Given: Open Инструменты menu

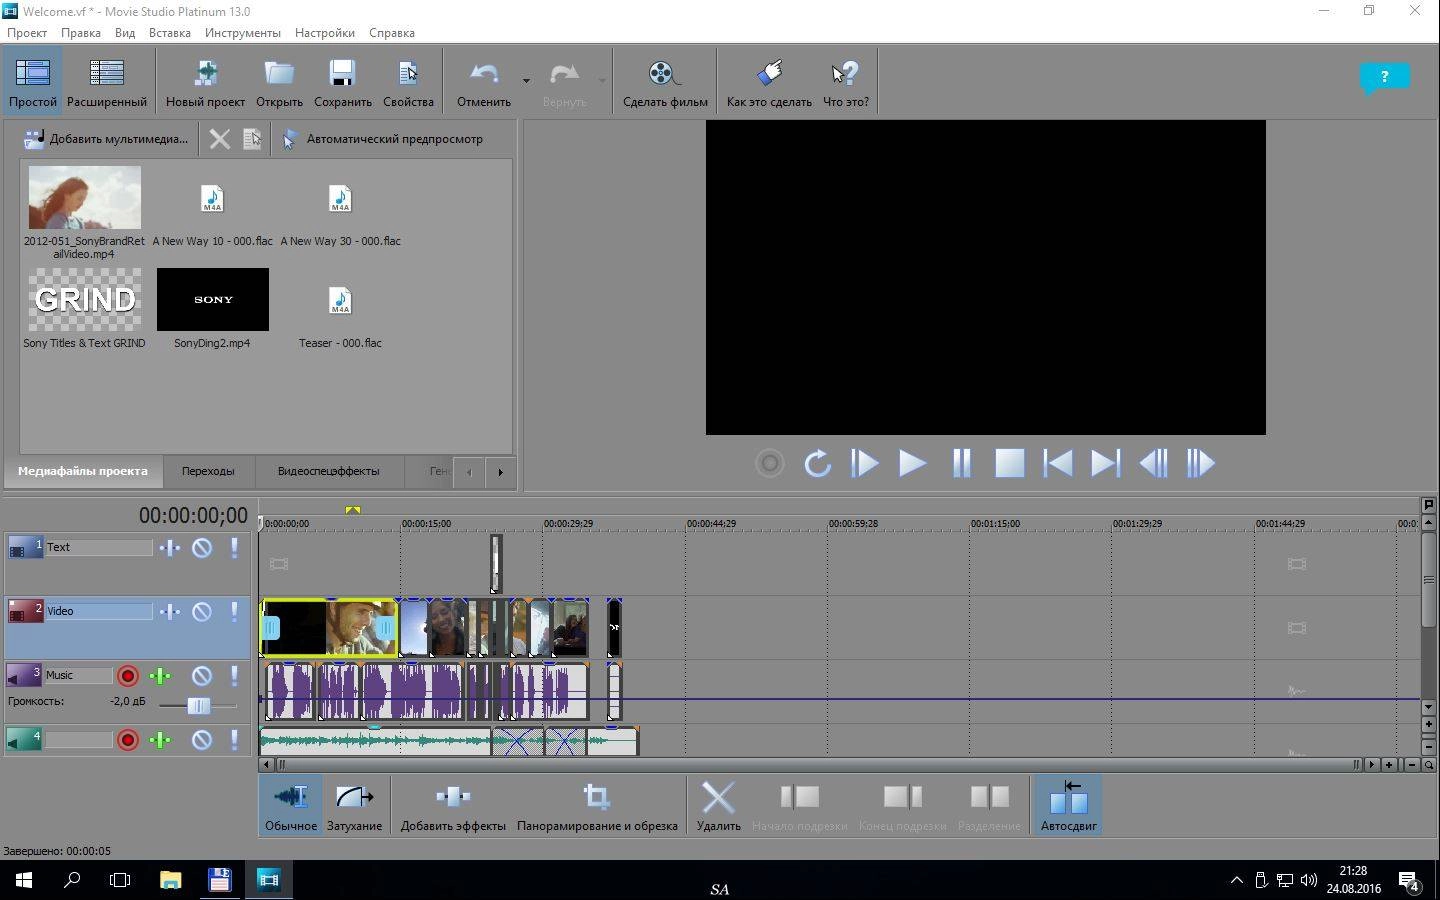Looking at the screenshot, I should pos(243,32).
